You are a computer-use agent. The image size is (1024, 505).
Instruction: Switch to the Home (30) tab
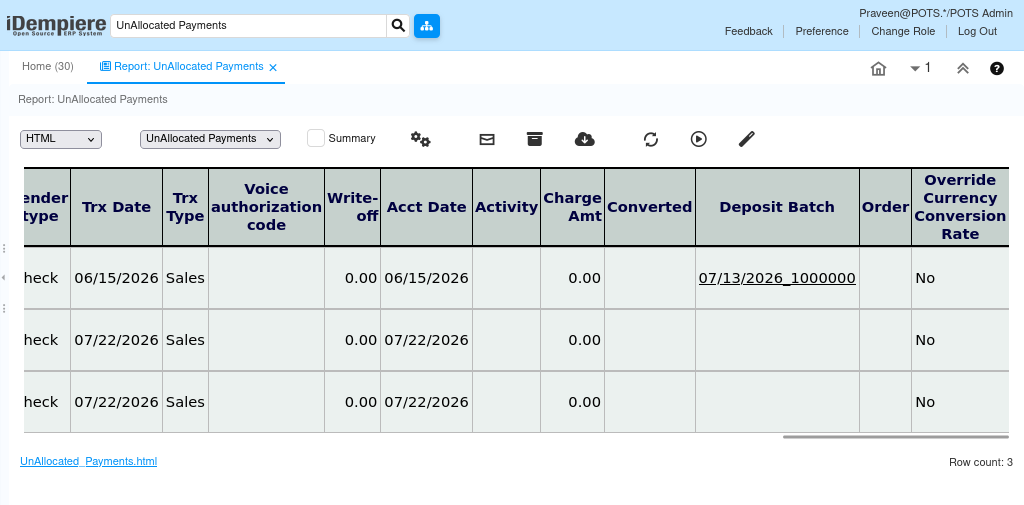[48, 67]
